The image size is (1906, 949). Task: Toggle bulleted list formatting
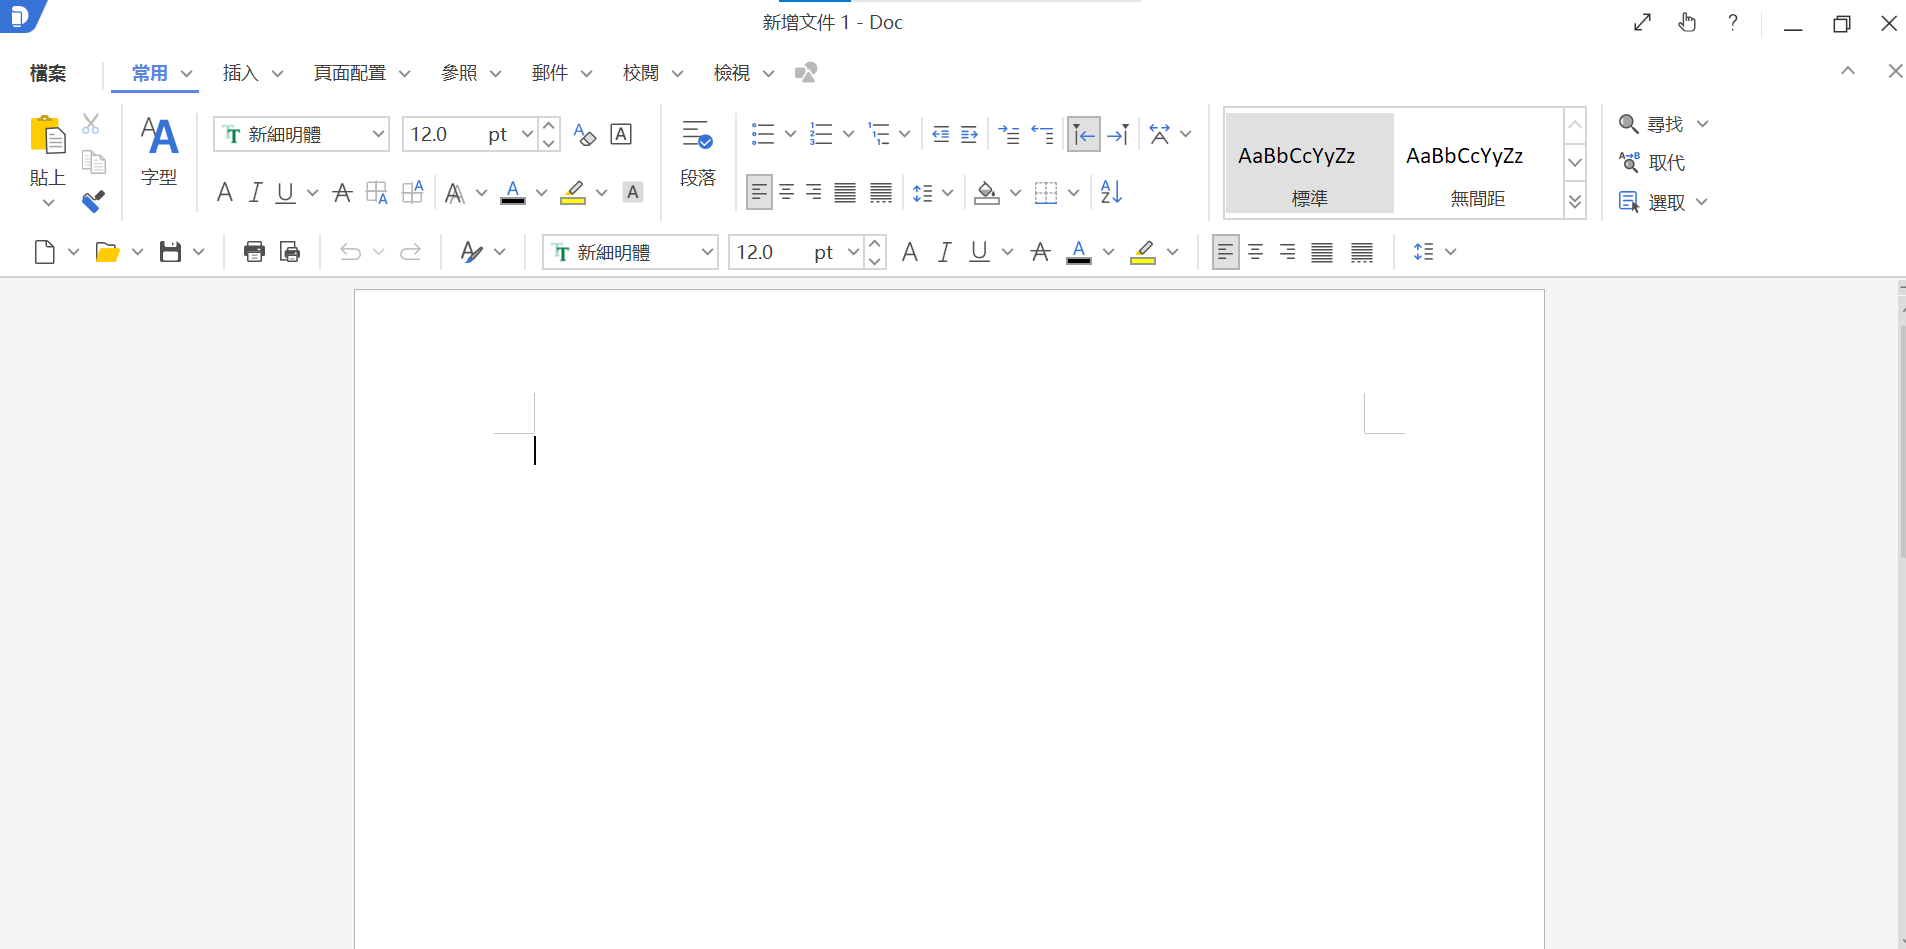[763, 133]
